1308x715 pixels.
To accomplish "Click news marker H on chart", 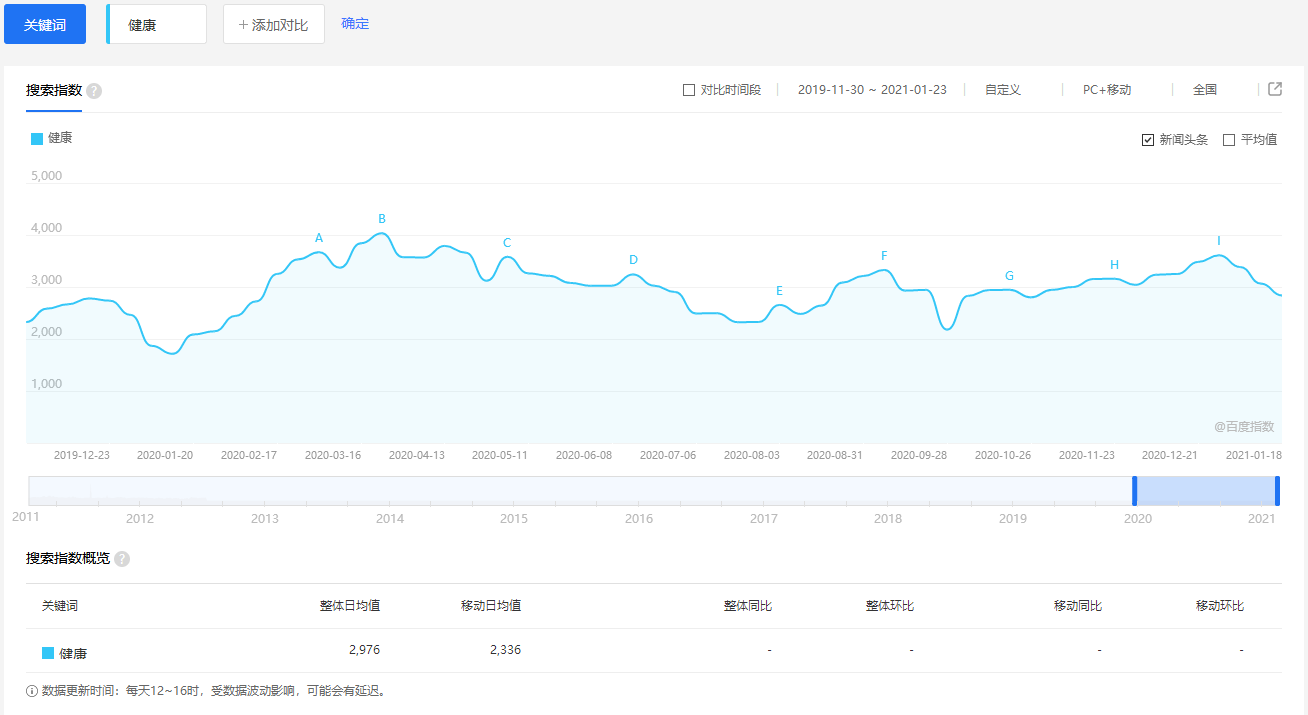I will pos(1114,265).
